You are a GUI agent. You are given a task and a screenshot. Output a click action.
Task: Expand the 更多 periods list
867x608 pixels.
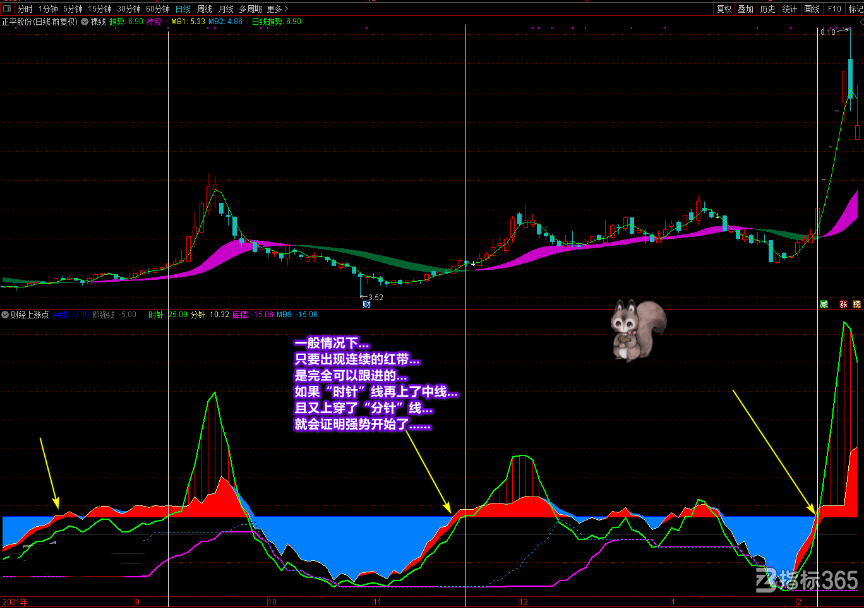pyautogui.click(x=277, y=9)
